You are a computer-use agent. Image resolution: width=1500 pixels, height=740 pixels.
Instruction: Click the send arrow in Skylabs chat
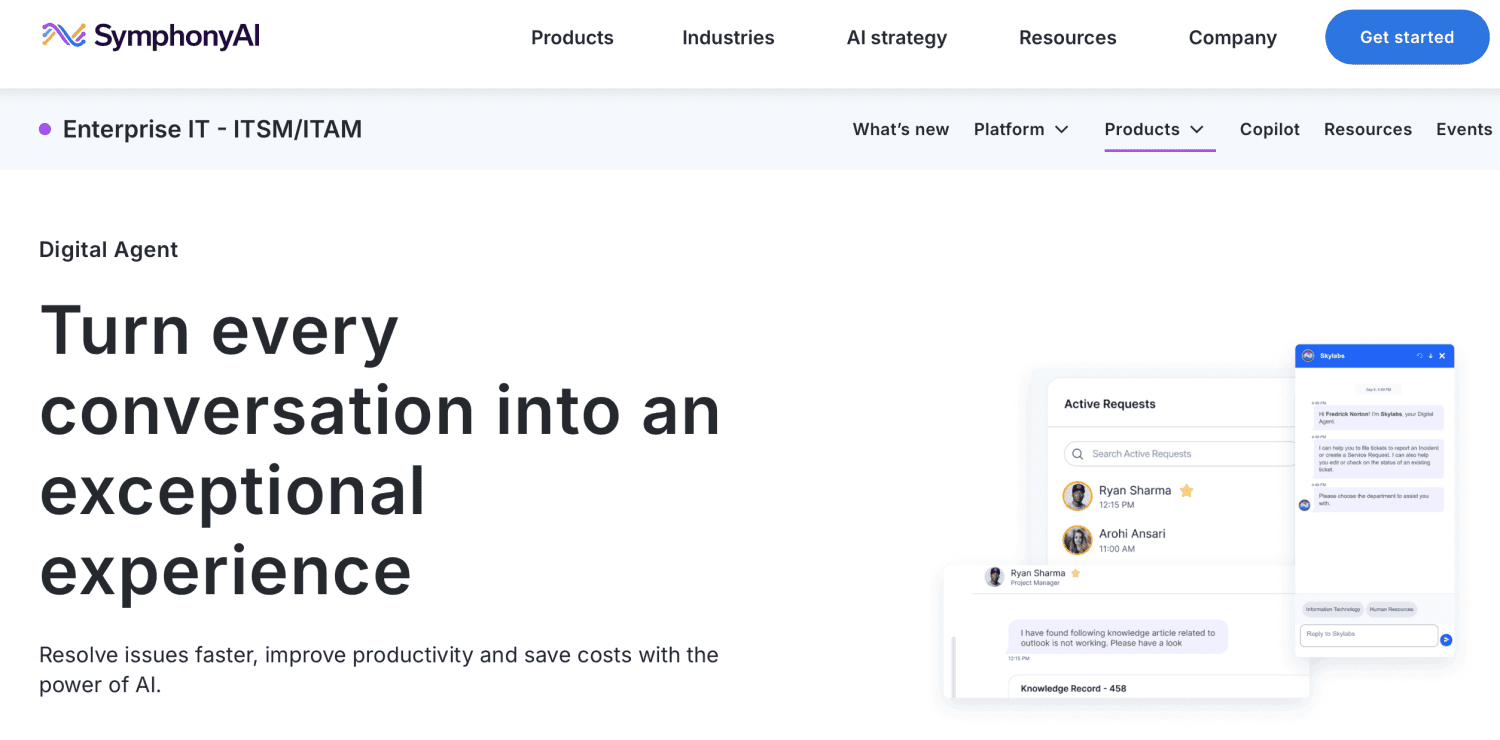pos(1446,640)
